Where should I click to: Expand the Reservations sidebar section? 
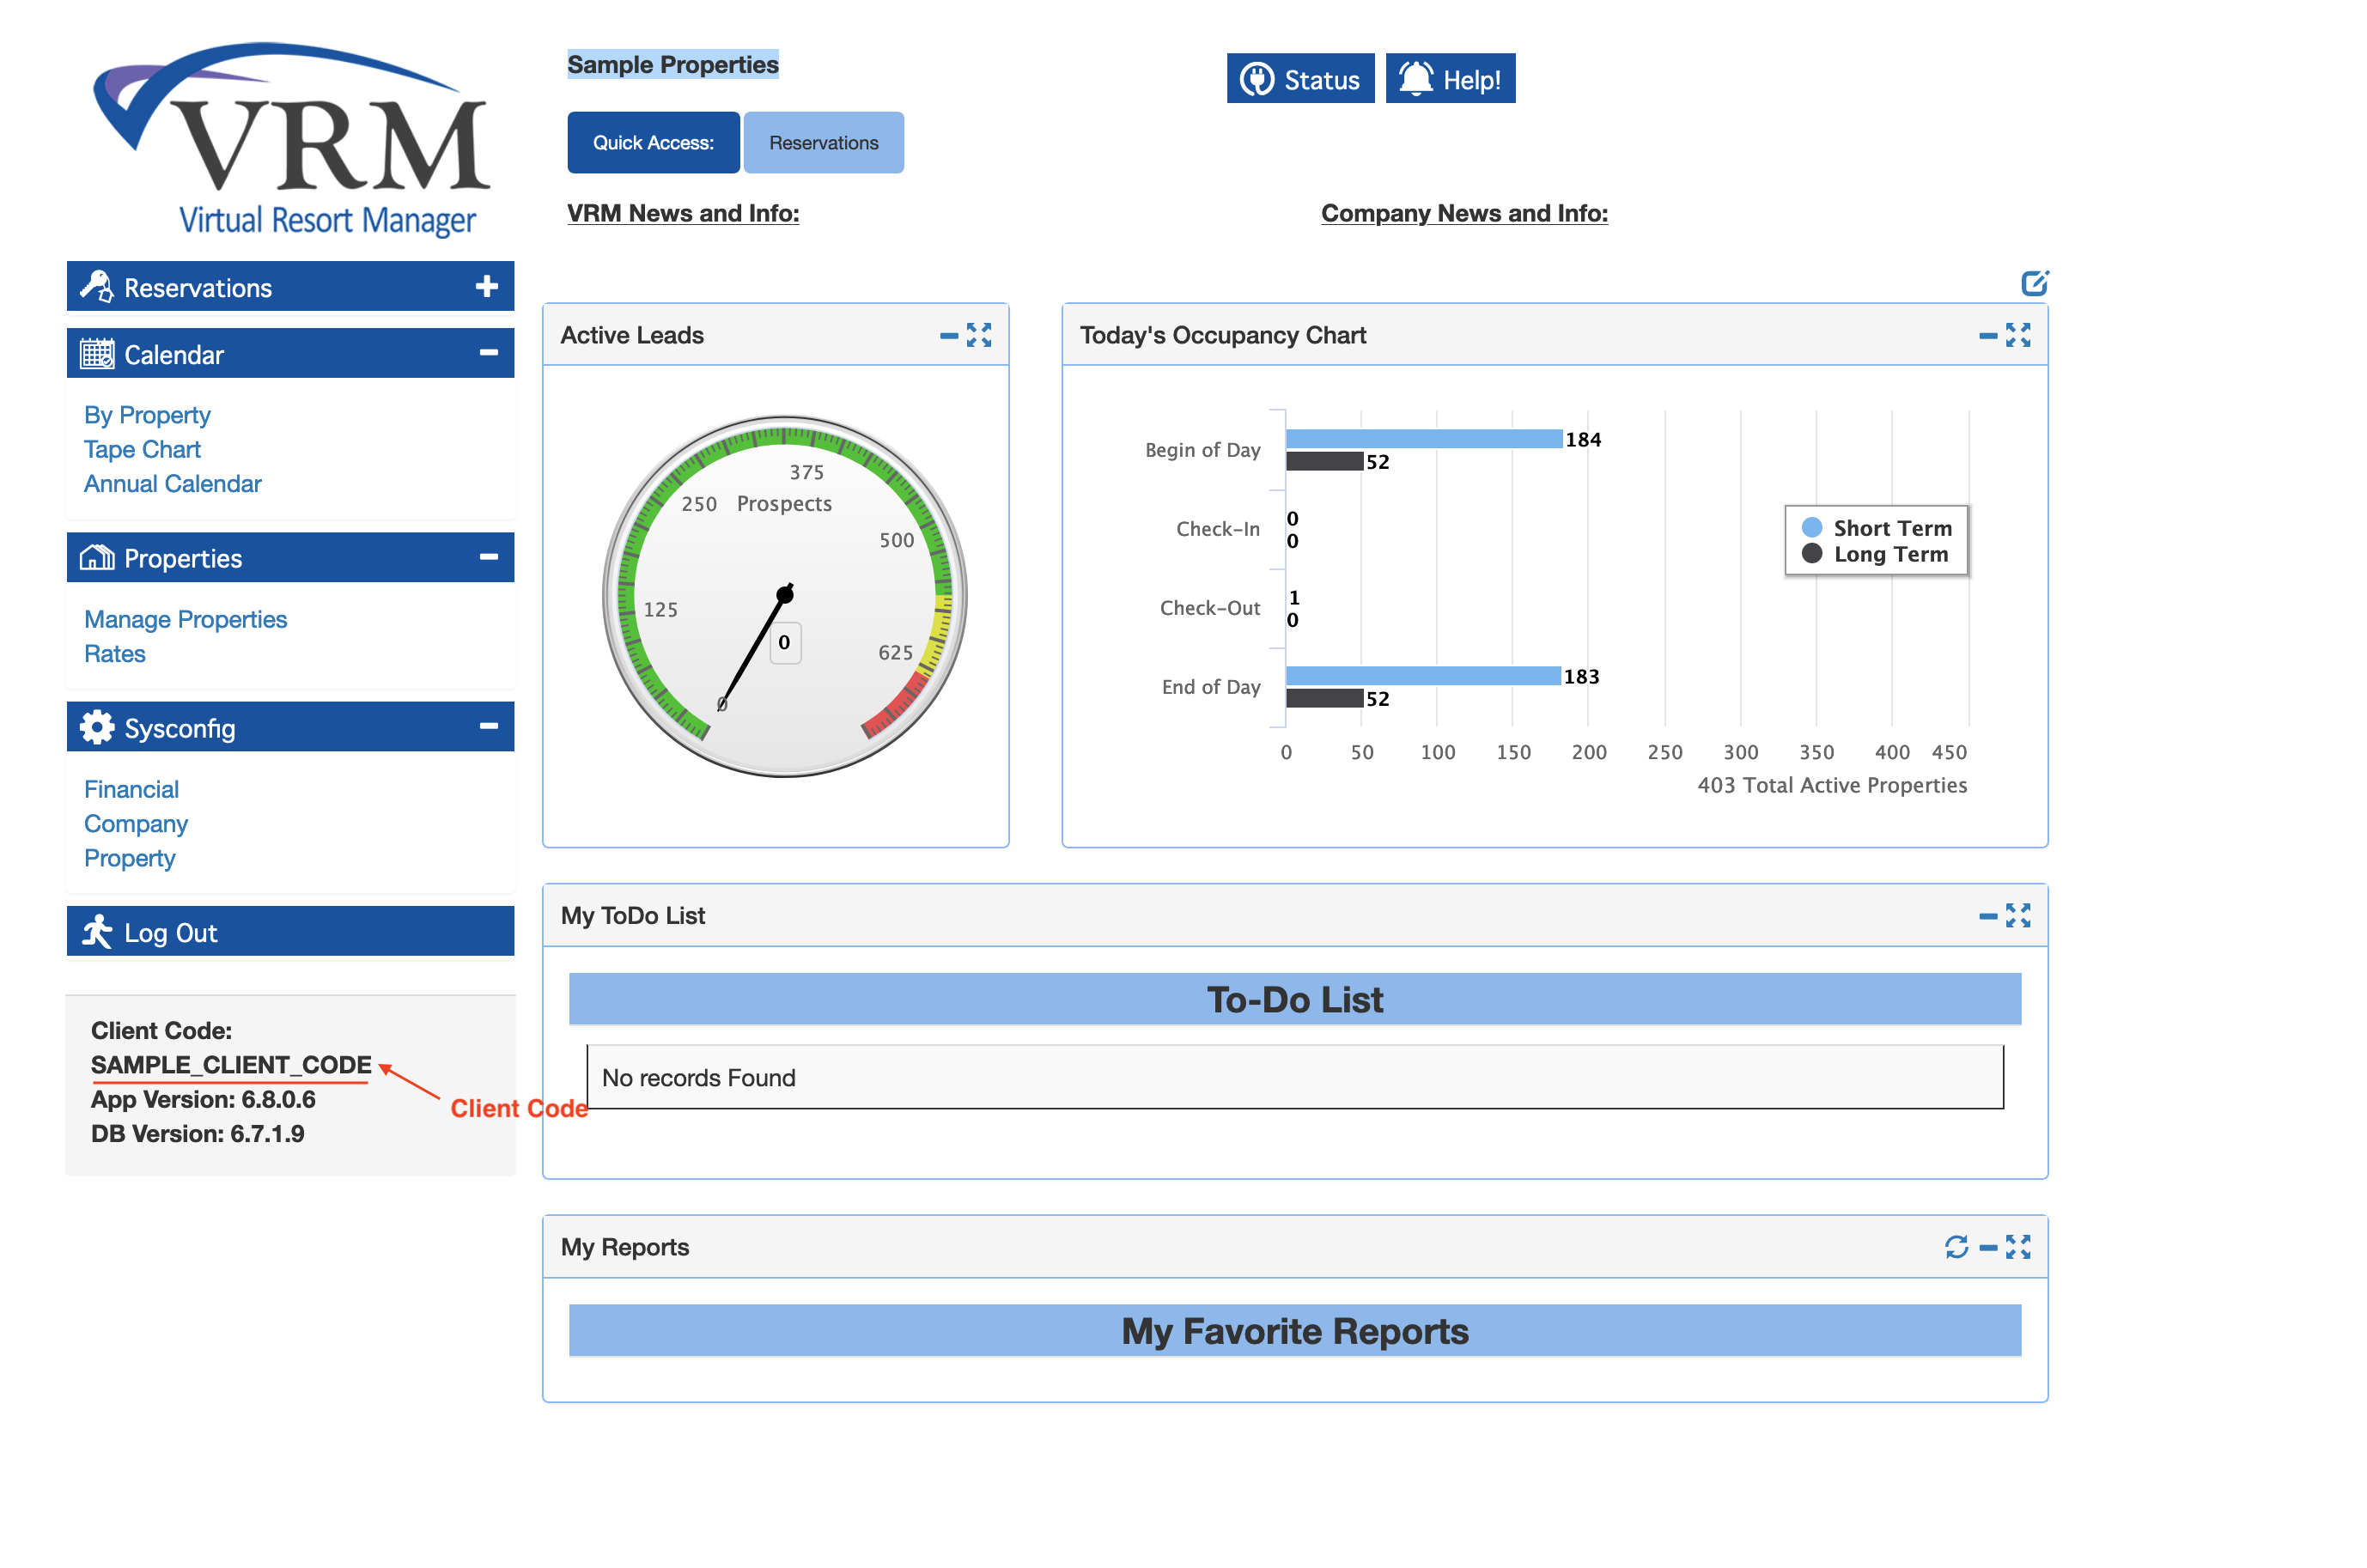tap(486, 287)
